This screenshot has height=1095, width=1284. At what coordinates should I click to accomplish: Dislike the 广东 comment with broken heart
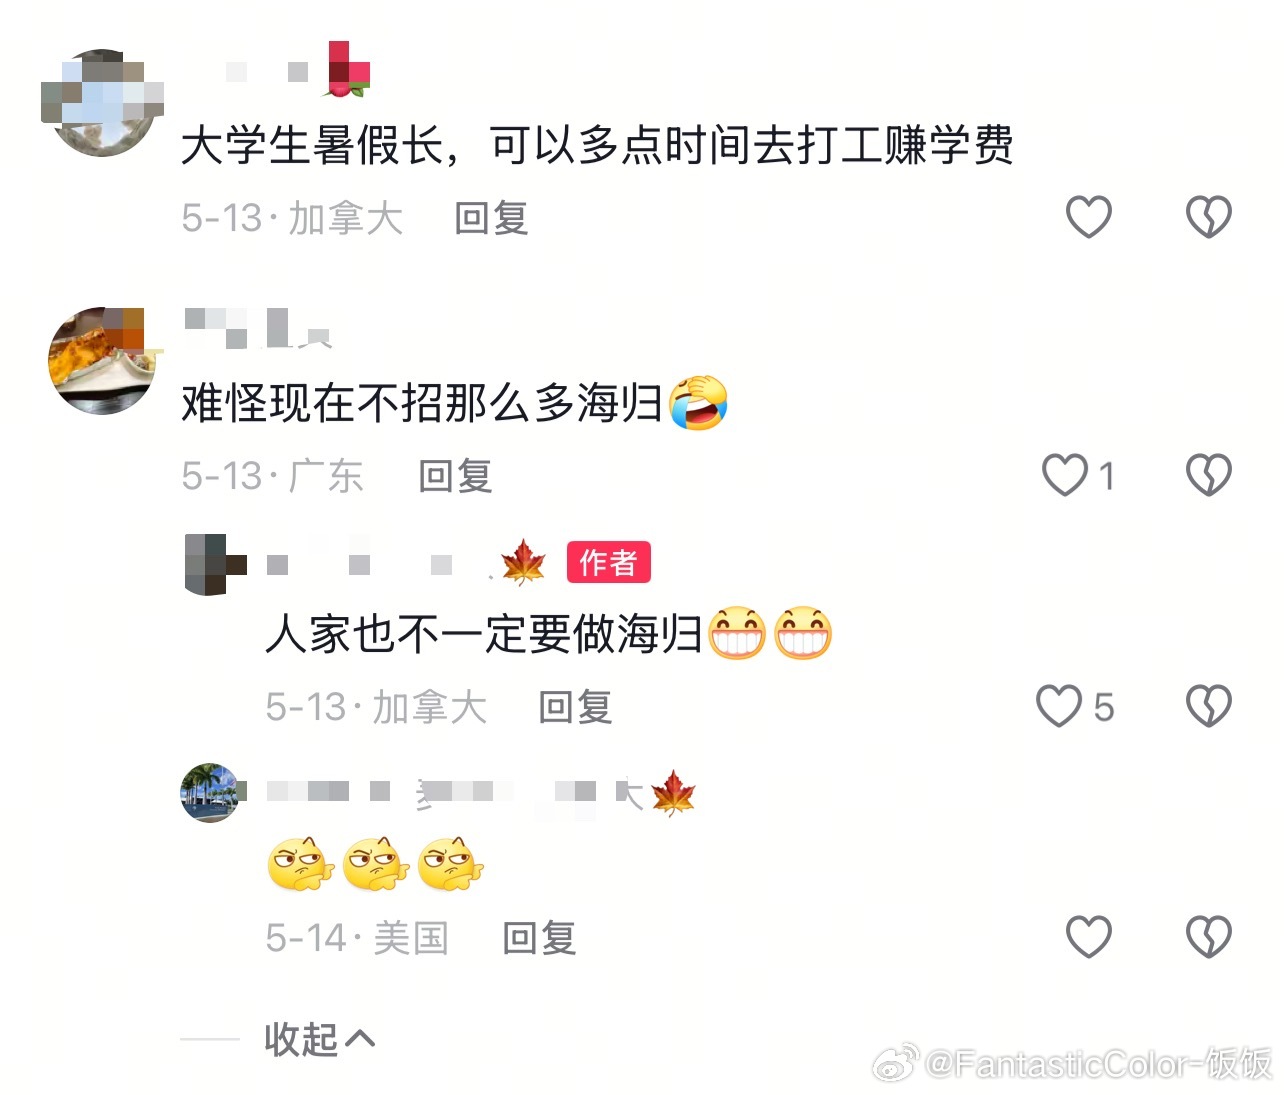point(1208,475)
